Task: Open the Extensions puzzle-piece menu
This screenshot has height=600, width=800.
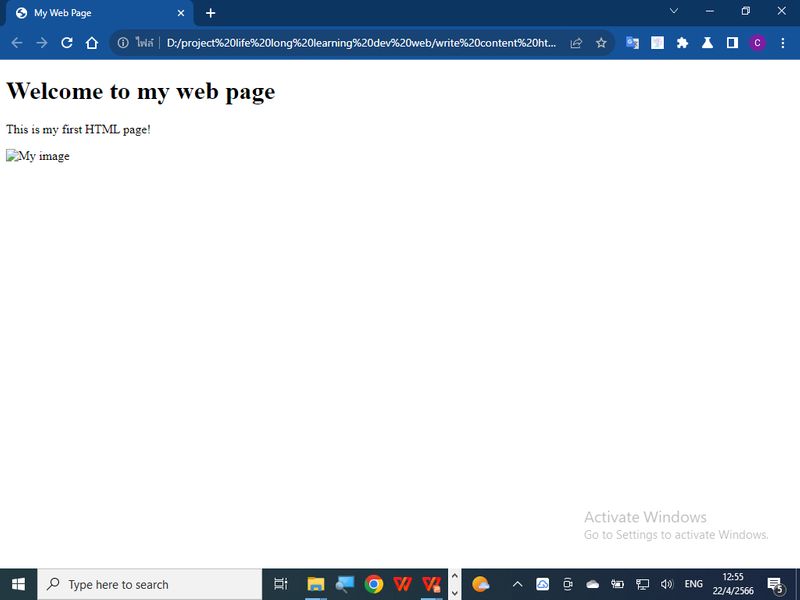Action: [682, 42]
